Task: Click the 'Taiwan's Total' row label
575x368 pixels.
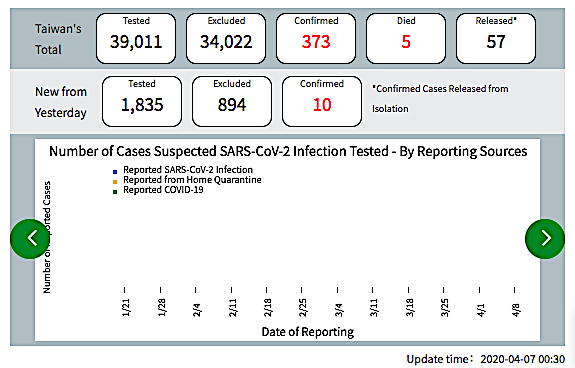Action: 58,39
